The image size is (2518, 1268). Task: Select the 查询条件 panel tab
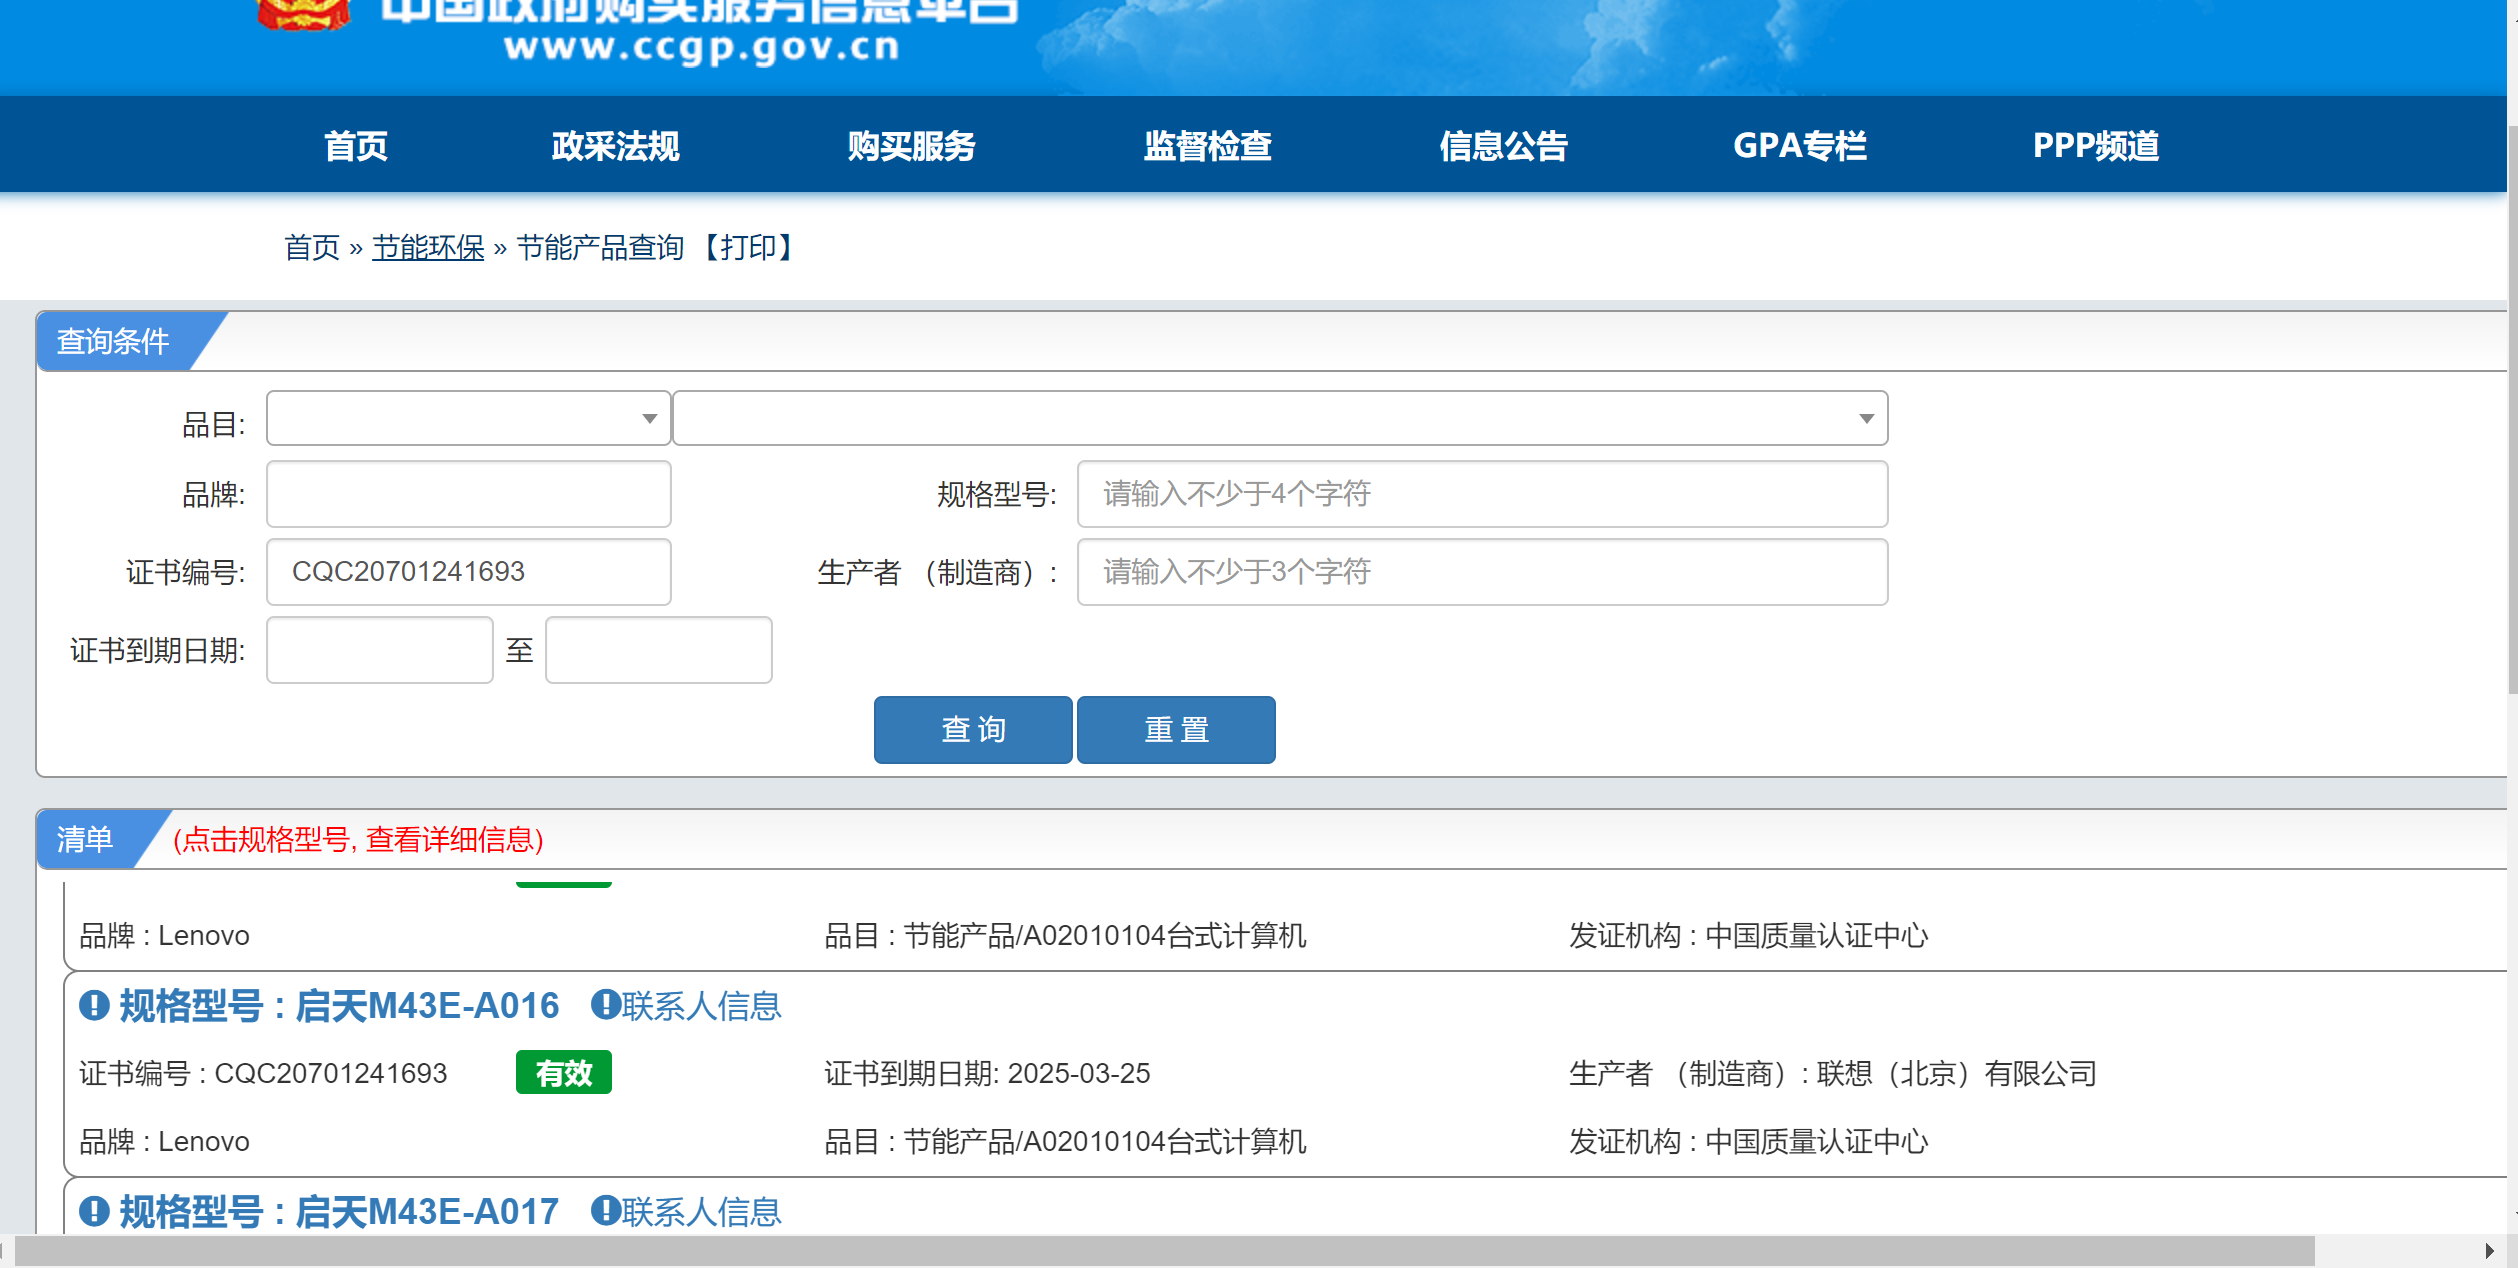click(x=113, y=341)
